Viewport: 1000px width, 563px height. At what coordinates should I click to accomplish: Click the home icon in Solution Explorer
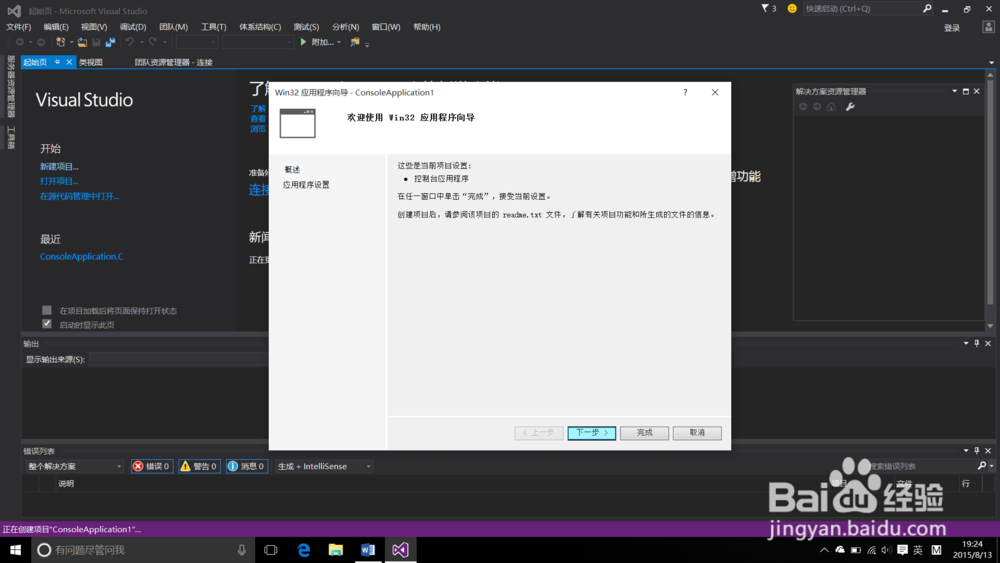(831, 107)
